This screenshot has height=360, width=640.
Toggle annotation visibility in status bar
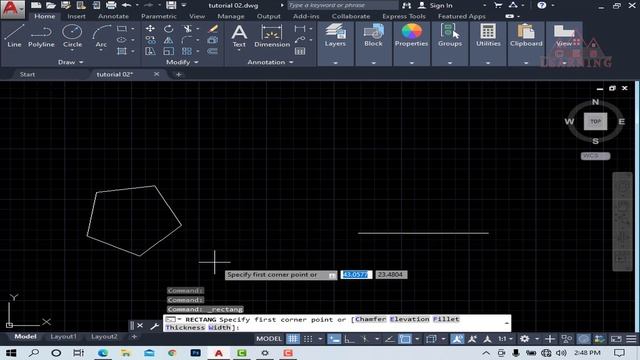click(x=457, y=339)
